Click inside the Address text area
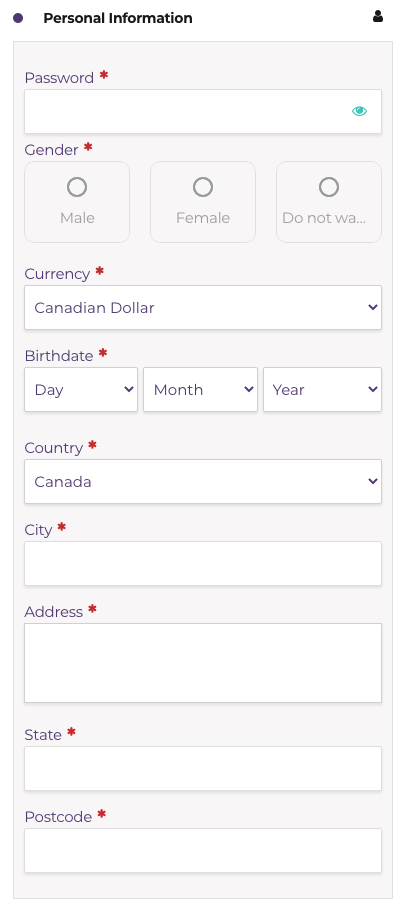 tap(203, 663)
